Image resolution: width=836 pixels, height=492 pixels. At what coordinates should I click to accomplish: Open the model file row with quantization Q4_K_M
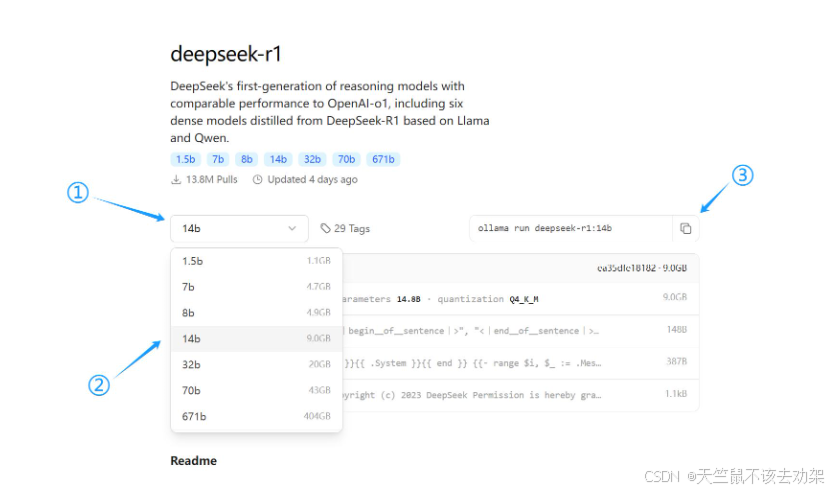520,299
